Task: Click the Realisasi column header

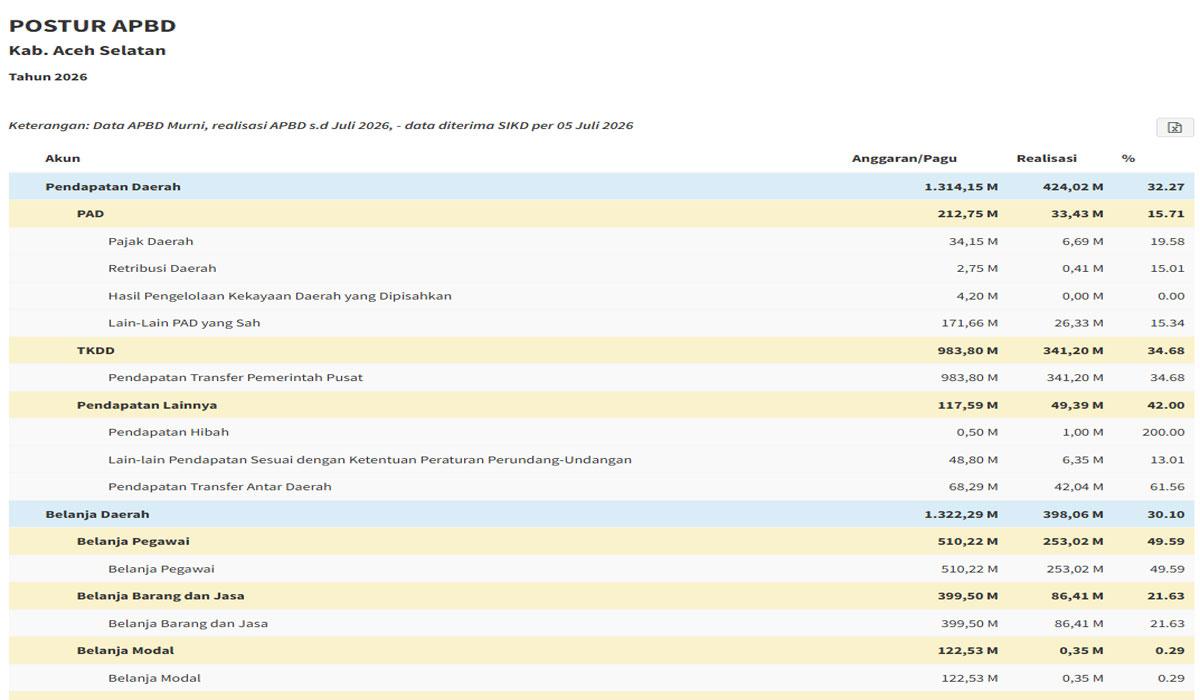Action: (1046, 158)
